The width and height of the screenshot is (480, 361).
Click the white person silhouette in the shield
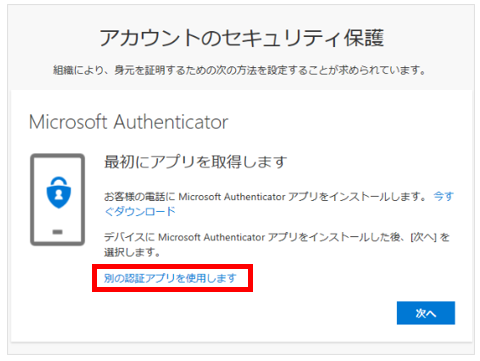59,194
